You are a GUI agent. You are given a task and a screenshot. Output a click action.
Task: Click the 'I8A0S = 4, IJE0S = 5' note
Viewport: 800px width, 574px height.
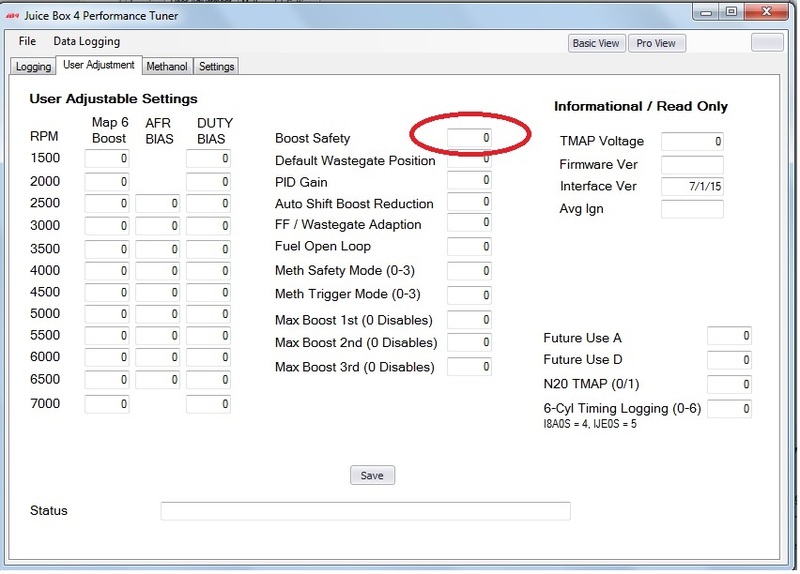[x=590, y=424]
